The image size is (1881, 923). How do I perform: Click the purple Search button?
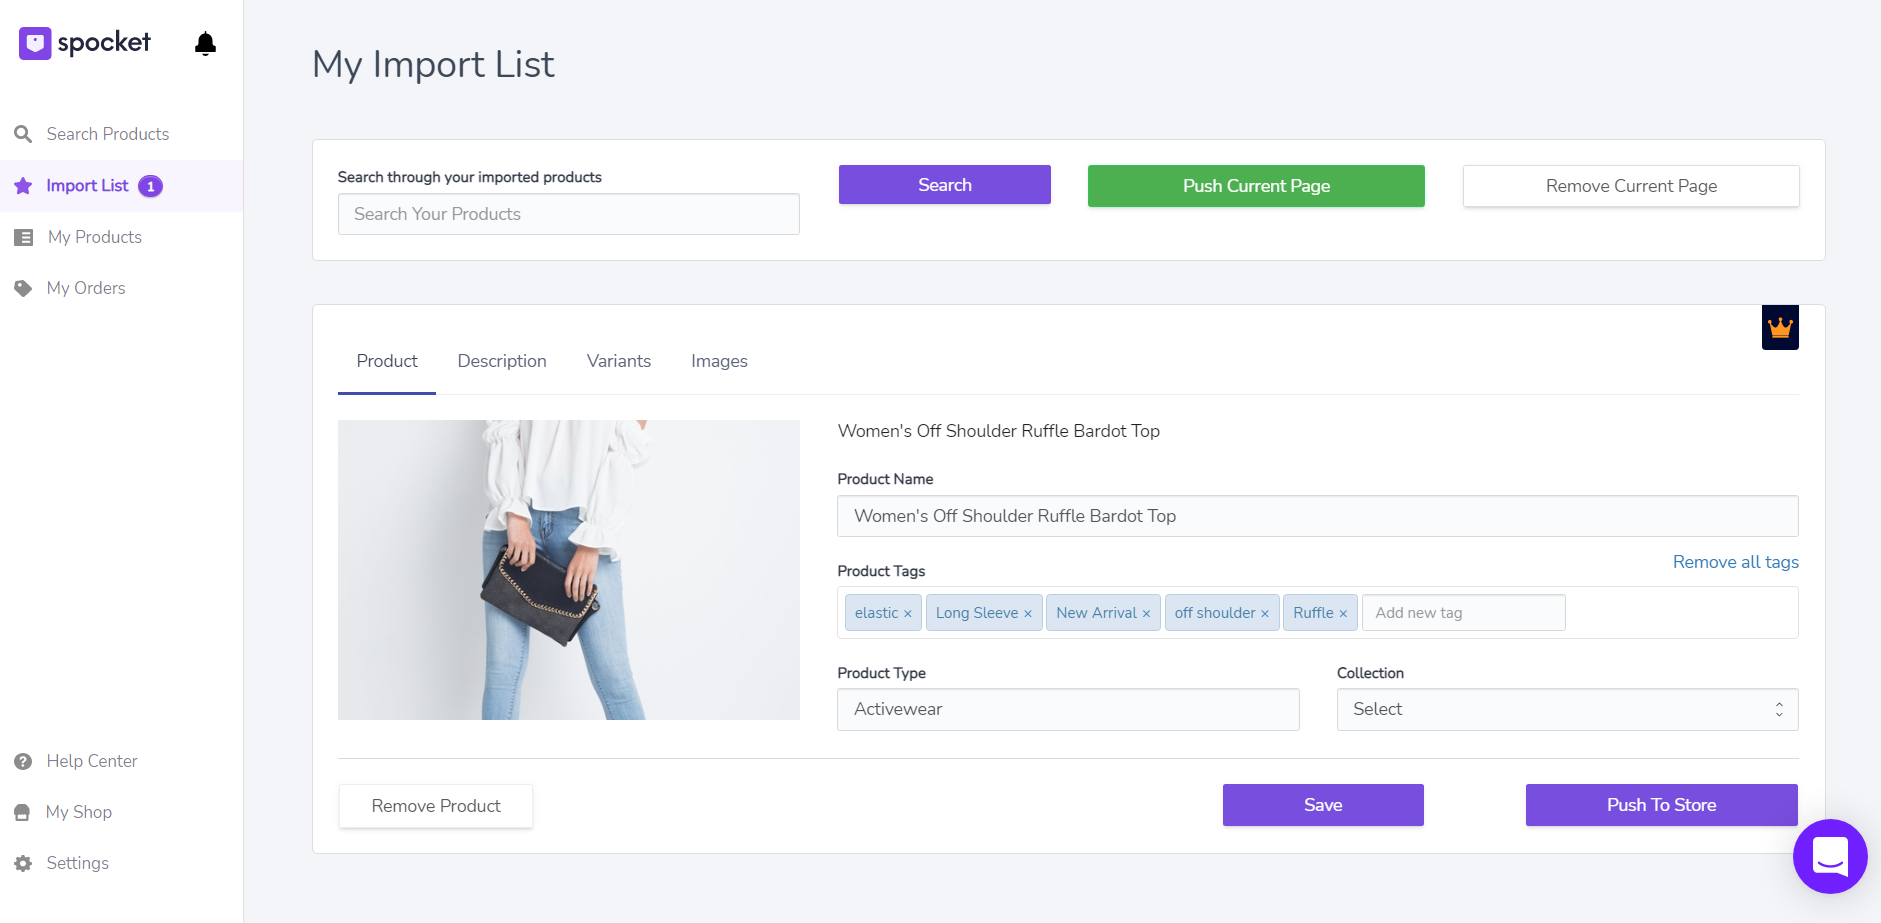click(x=945, y=185)
